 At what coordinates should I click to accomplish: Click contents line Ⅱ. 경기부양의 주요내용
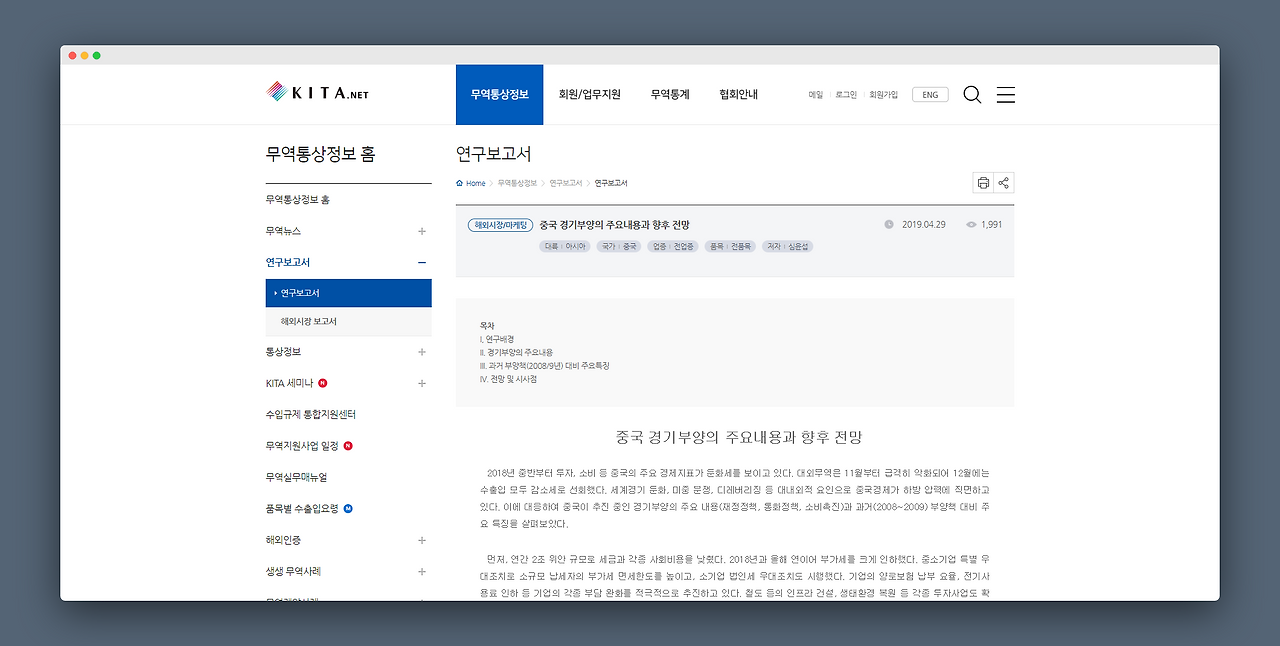516,353
